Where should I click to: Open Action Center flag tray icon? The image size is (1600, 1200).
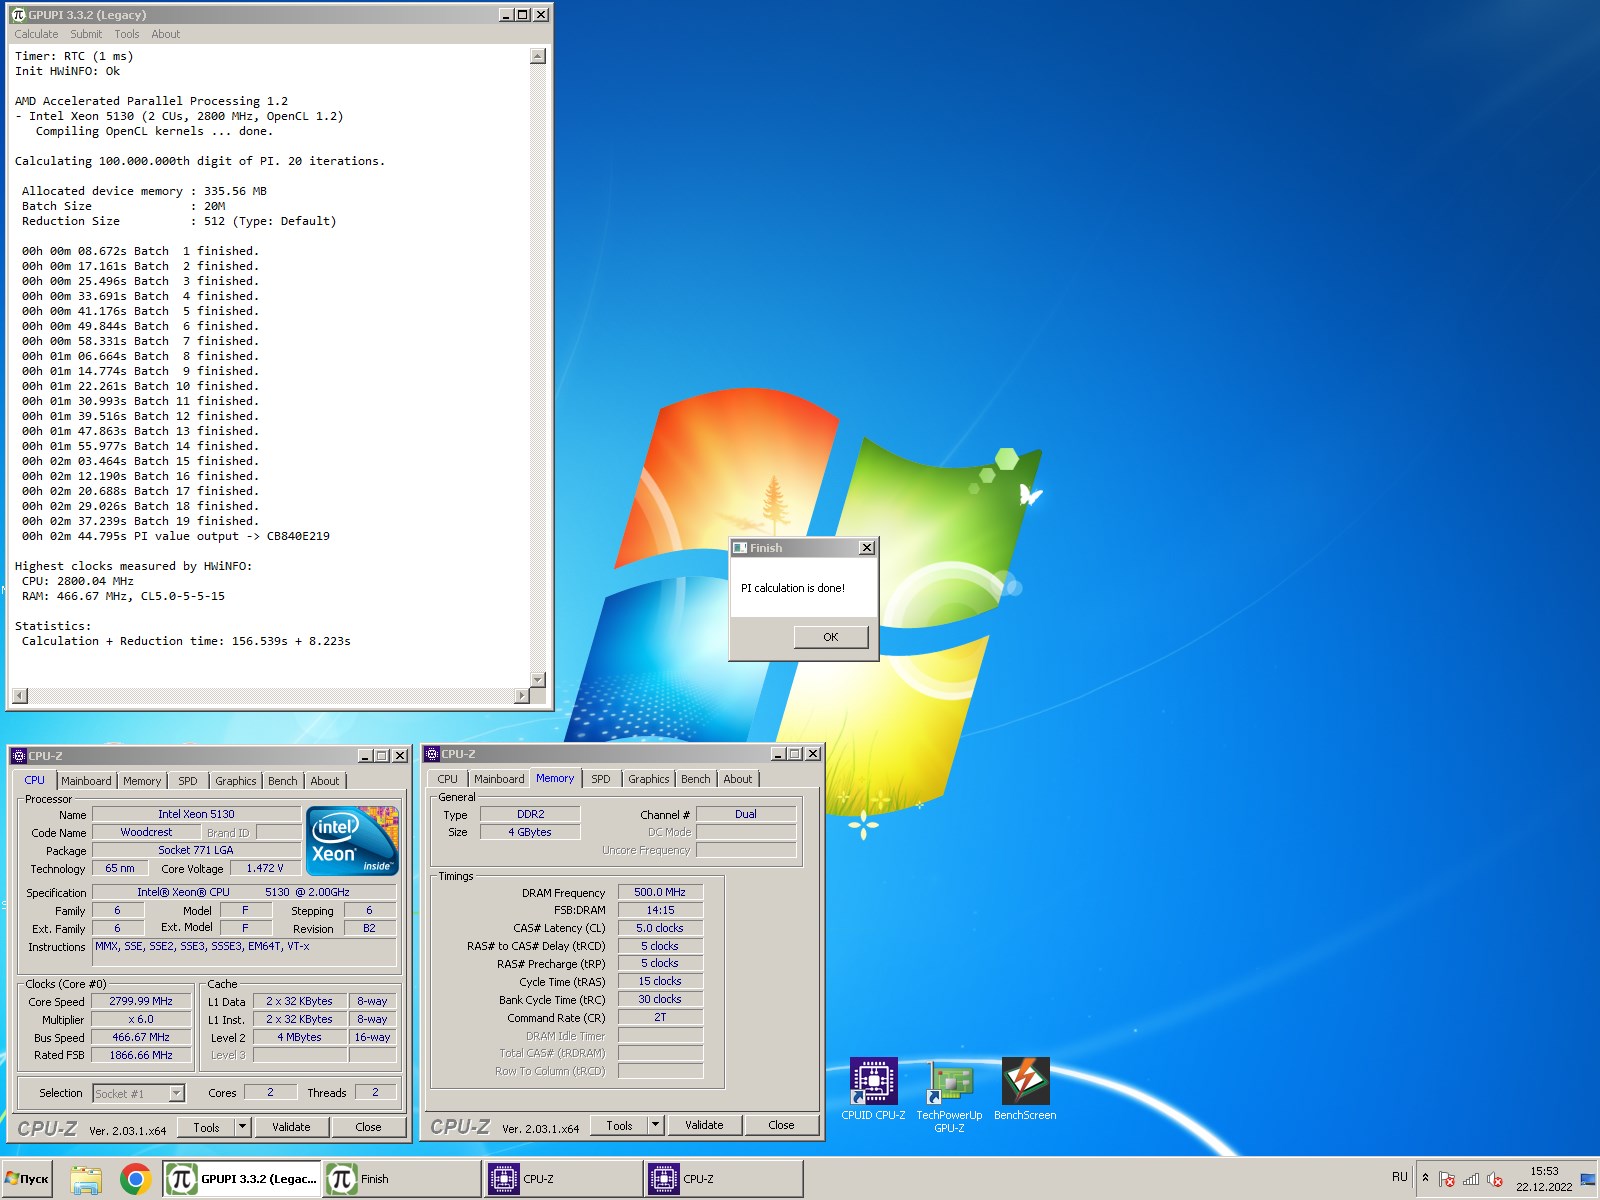tap(1446, 1179)
